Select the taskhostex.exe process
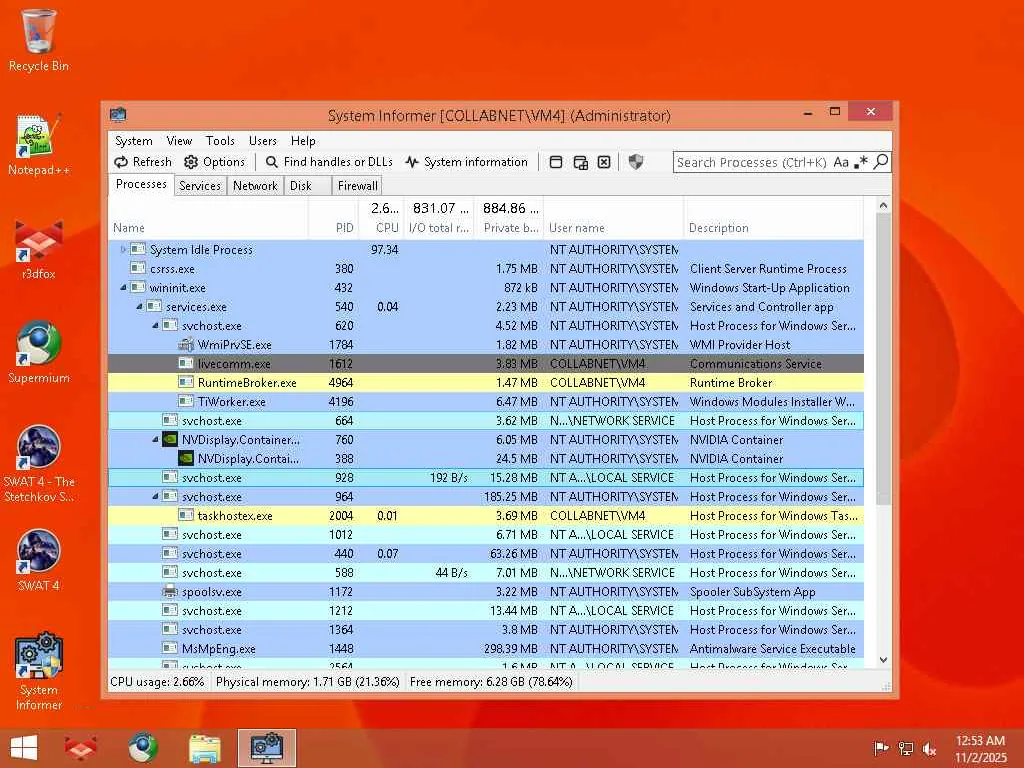Screen dimensions: 1024x768 click(x=486, y=515)
